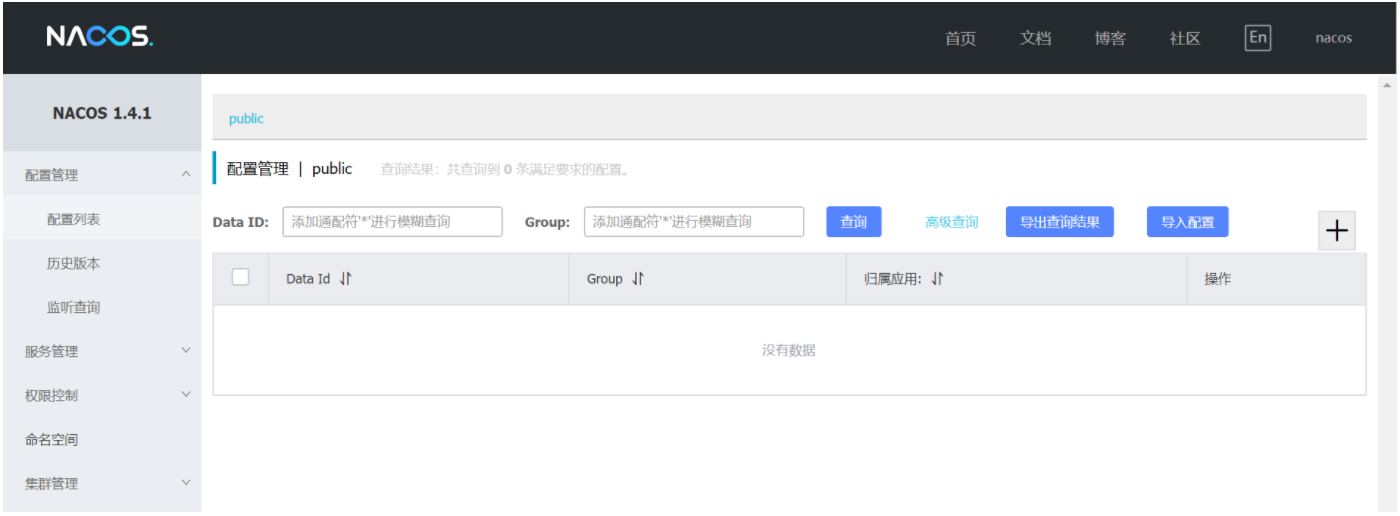This screenshot has height=516, width=1400.
Task: Click the NACOS 1.4.1 version label
Action: point(102,113)
